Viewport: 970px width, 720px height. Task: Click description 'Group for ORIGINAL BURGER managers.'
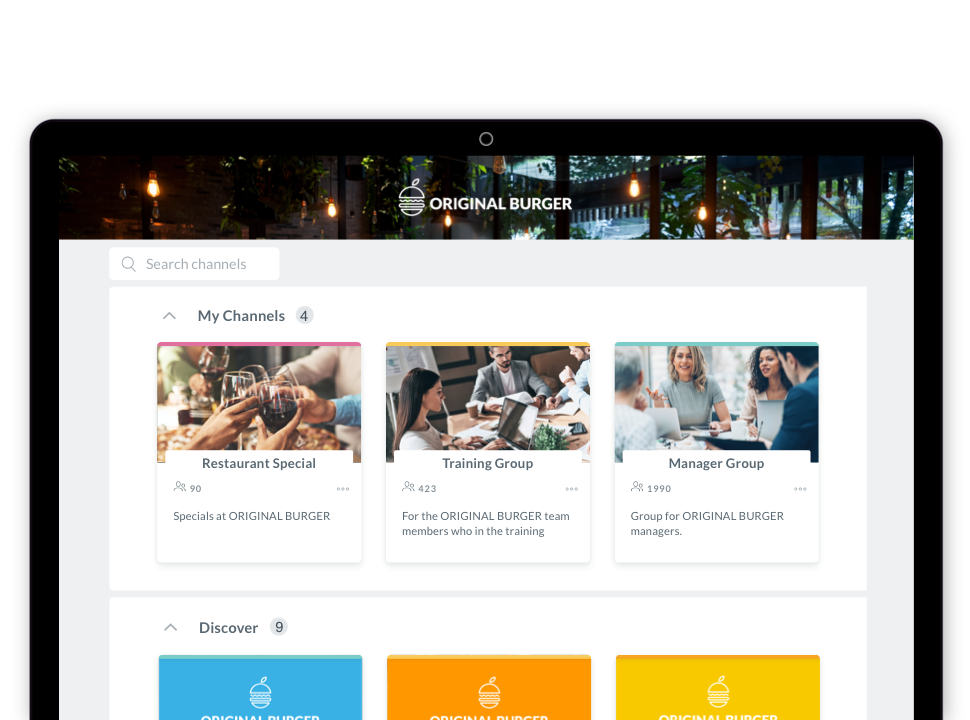click(707, 523)
